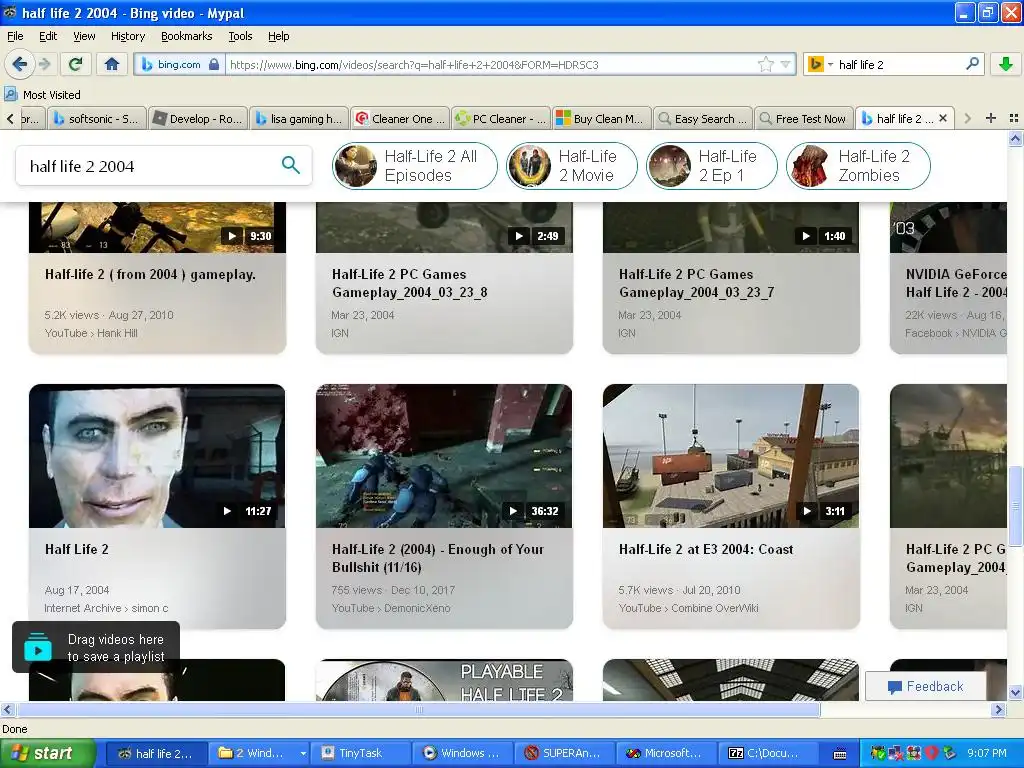Select the Half-Life 2 All Episodes suggestion
1024x768 pixels.
point(415,166)
